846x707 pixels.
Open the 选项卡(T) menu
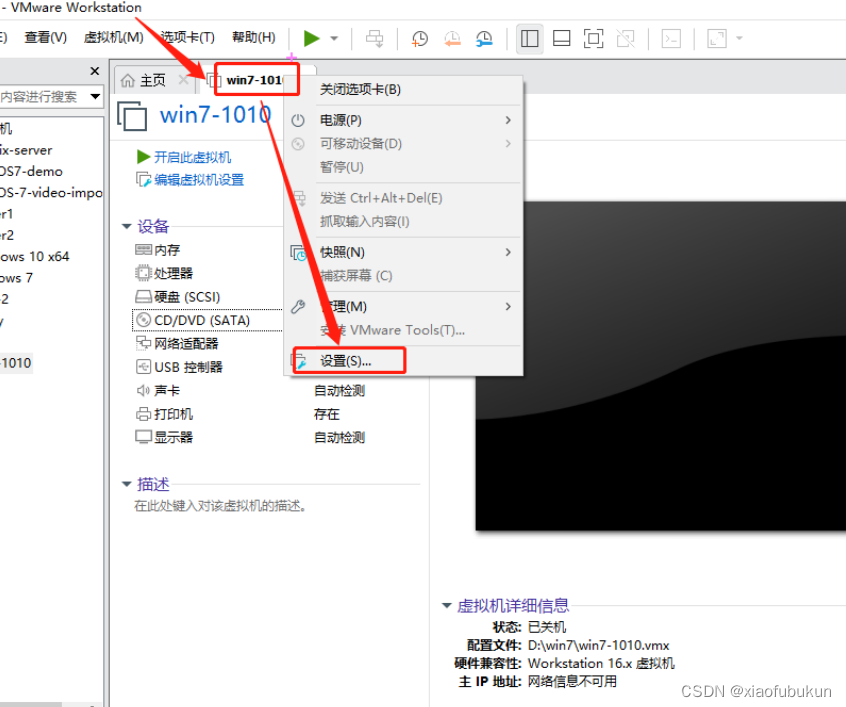[188, 37]
